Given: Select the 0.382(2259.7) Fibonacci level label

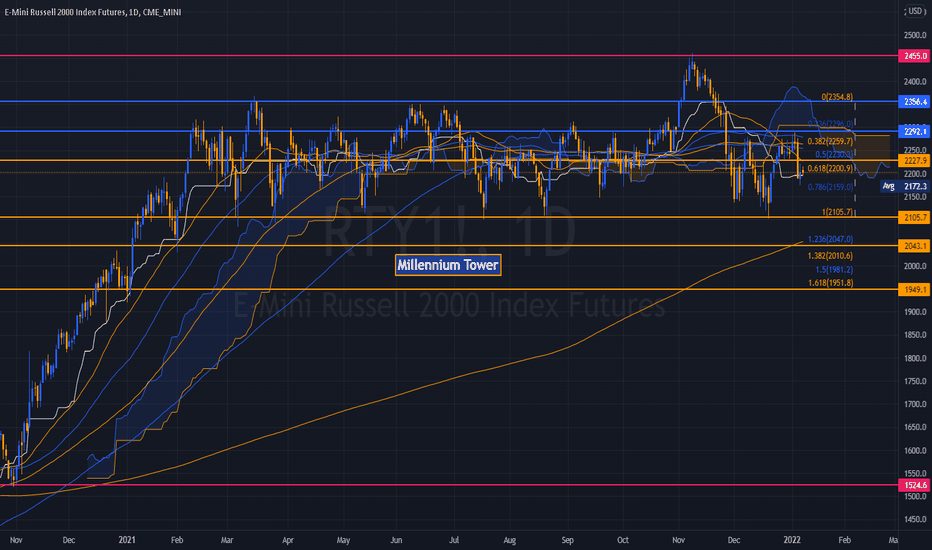Looking at the screenshot, I should tap(830, 142).
